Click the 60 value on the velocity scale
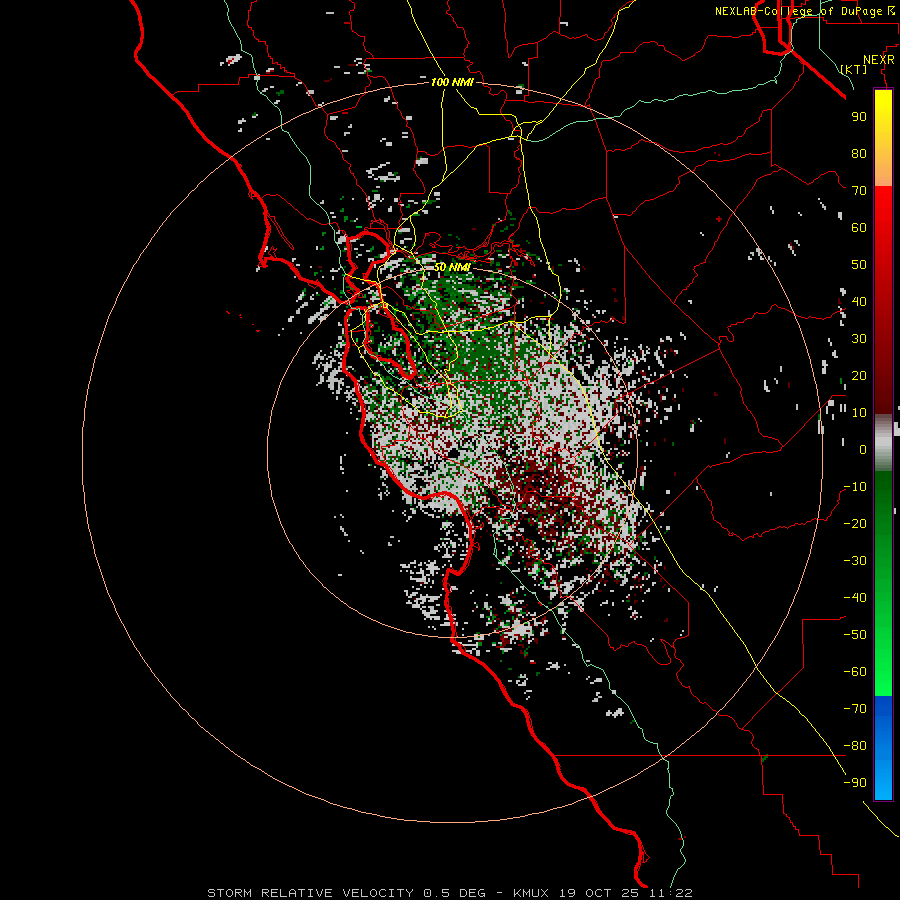 coord(859,228)
